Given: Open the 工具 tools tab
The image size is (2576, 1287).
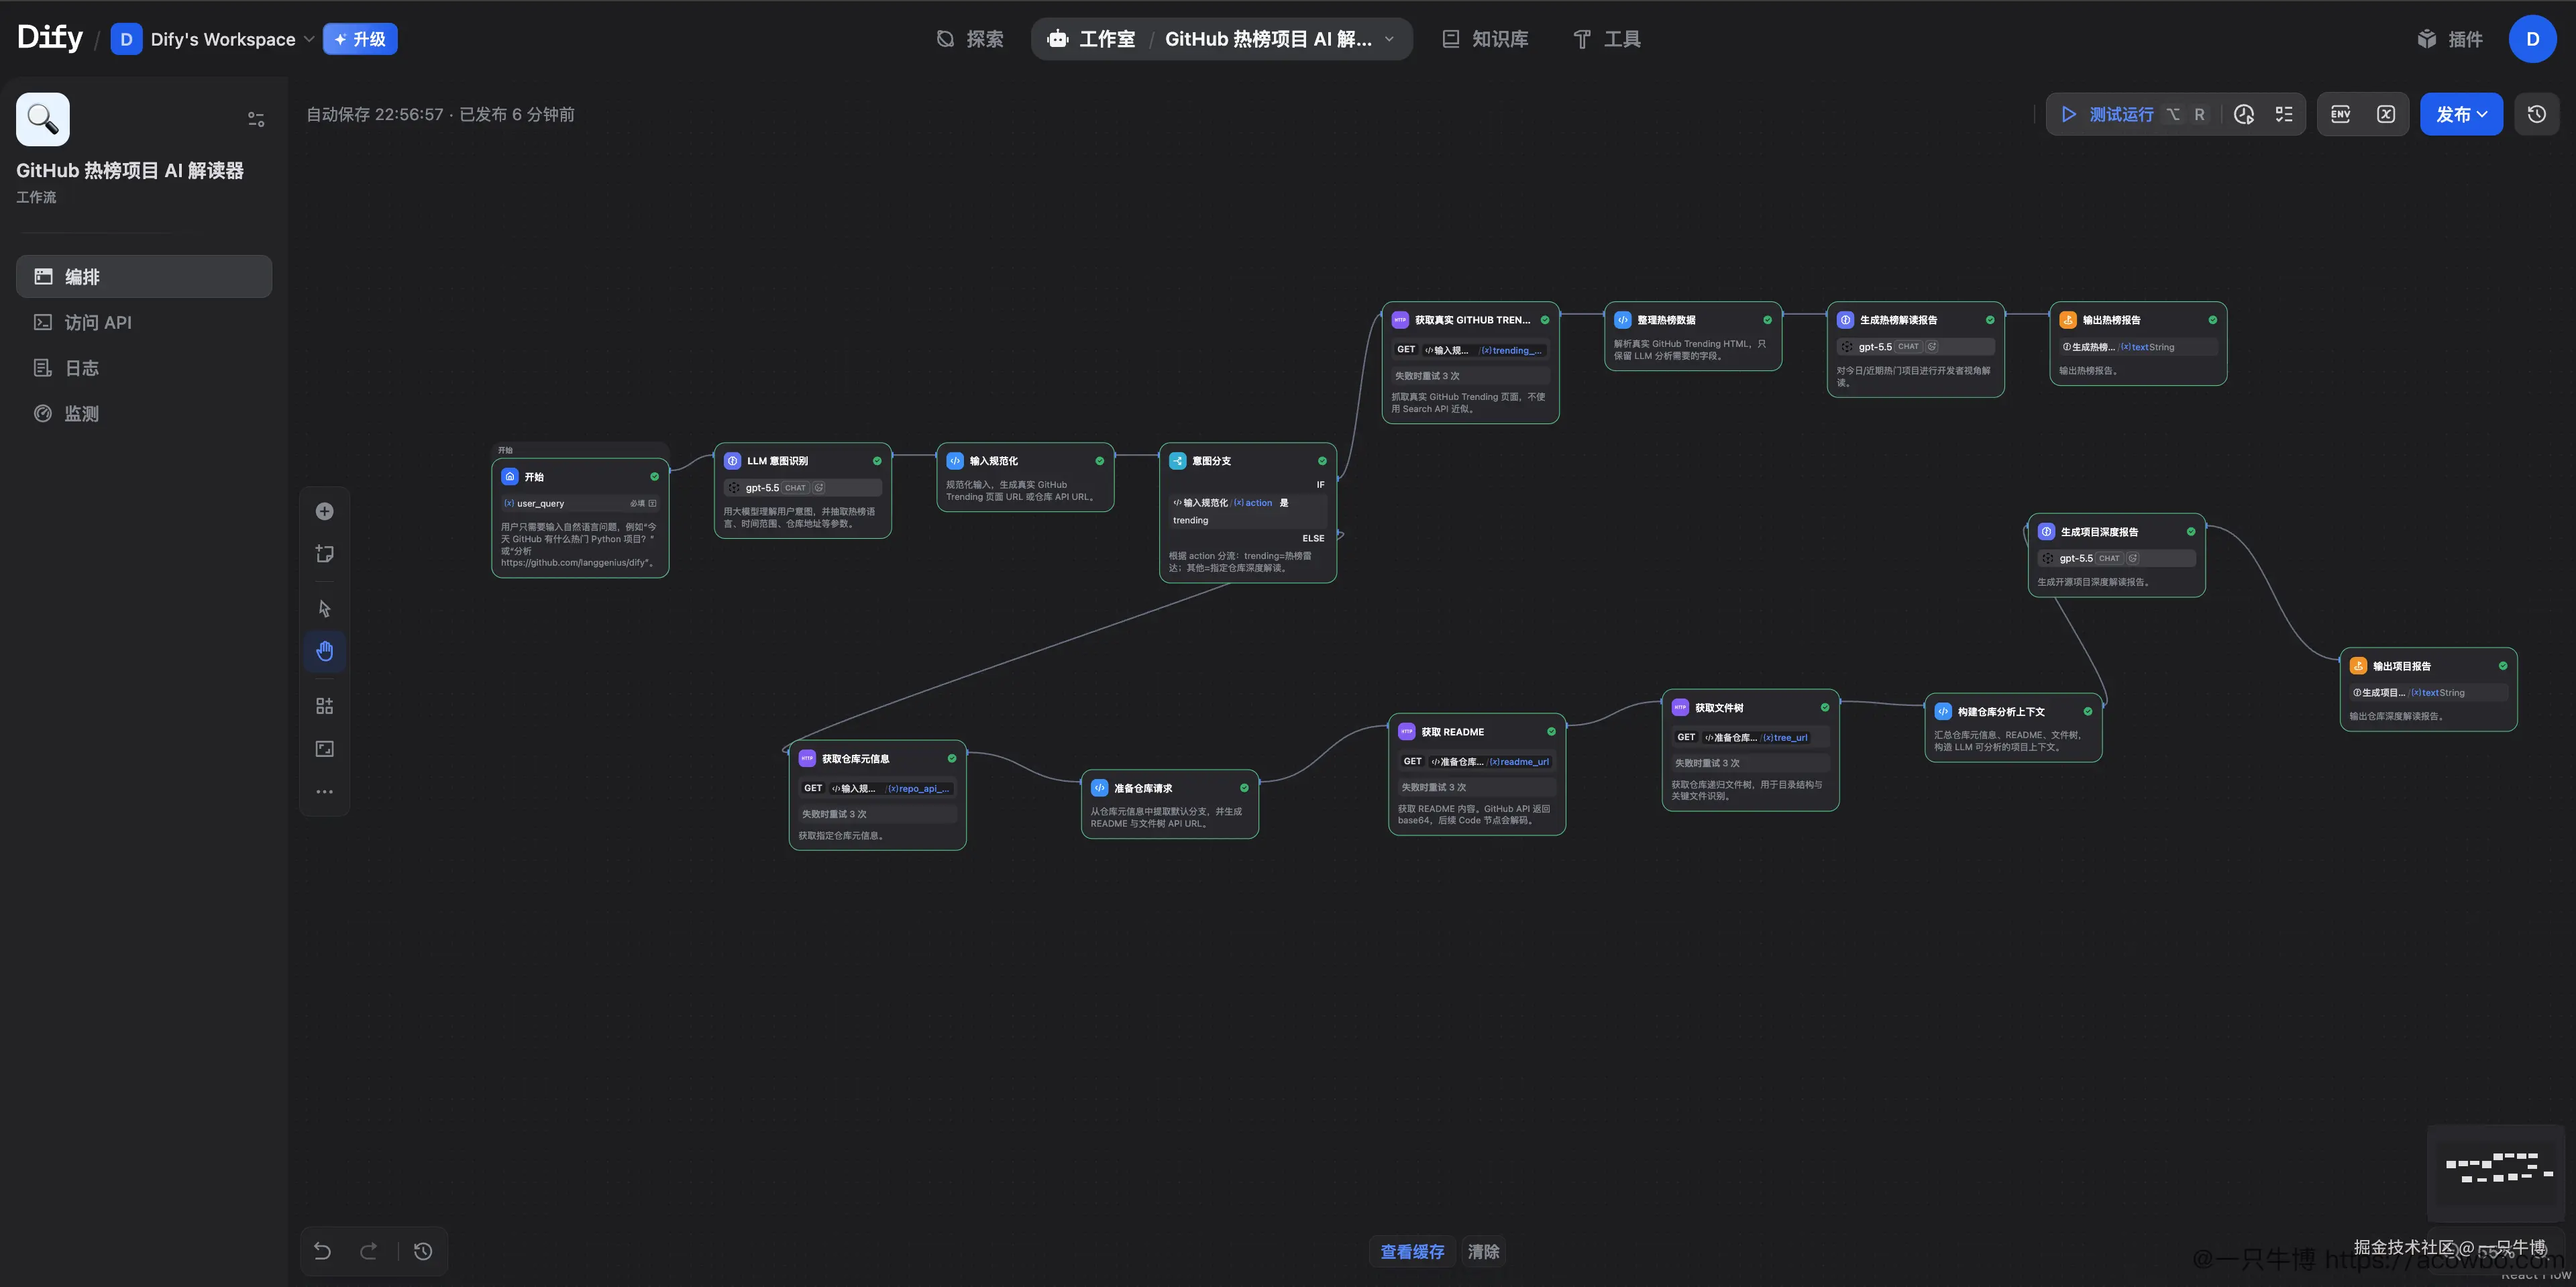Looking at the screenshot, I should tap(1607, 39).
